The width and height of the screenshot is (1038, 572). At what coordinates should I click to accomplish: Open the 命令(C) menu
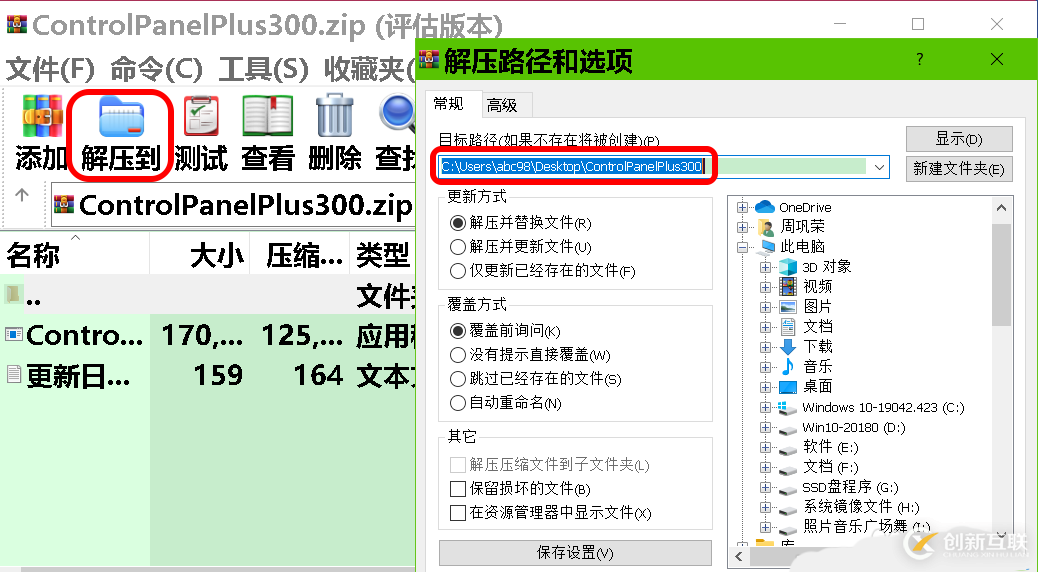156,69
